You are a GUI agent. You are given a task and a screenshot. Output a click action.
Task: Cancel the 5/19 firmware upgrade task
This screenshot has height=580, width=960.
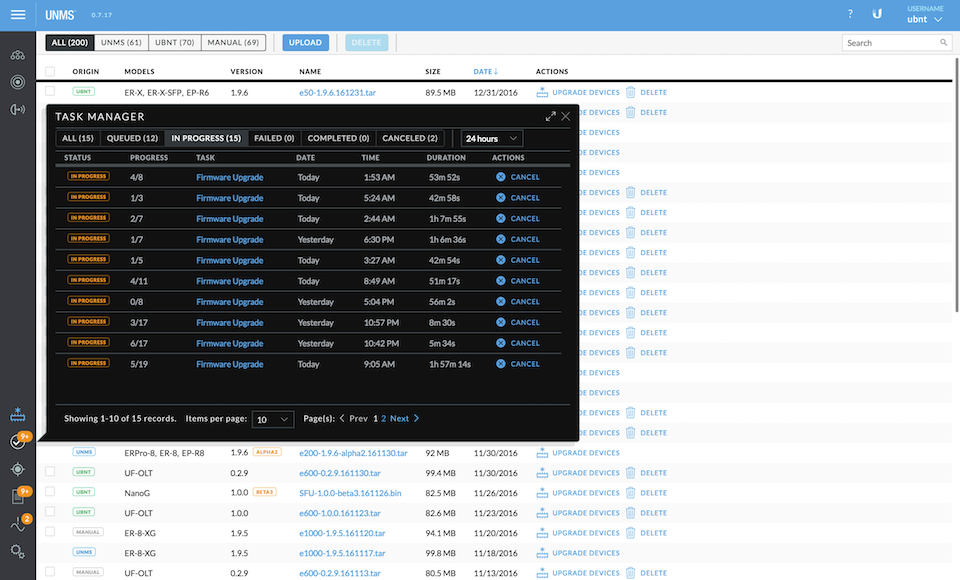pos(518,364)
